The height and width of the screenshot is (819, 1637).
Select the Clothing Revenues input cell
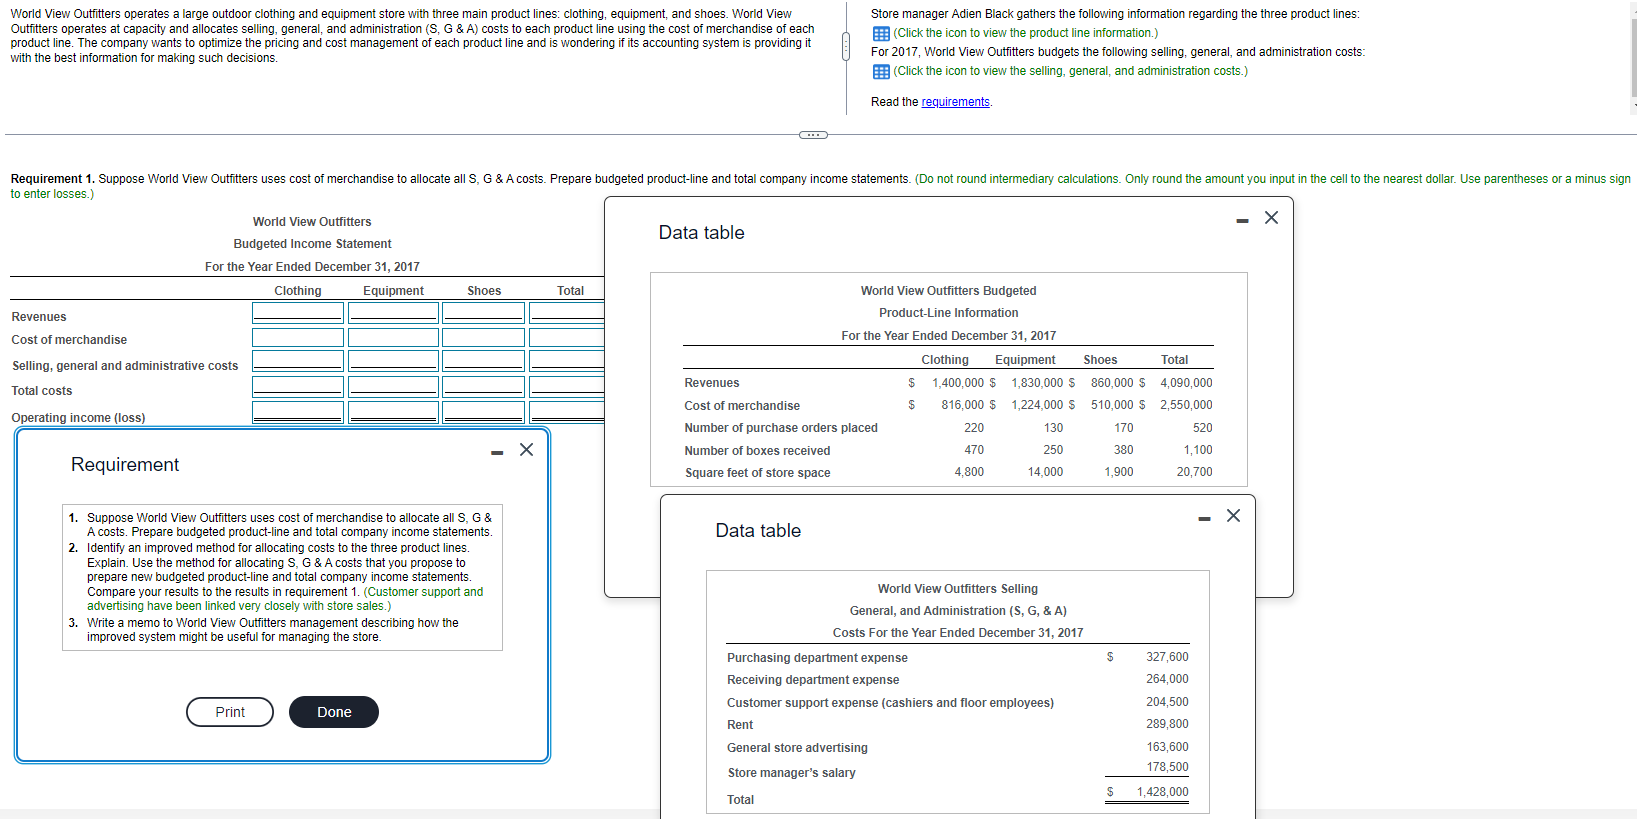[x=298, y=313]
